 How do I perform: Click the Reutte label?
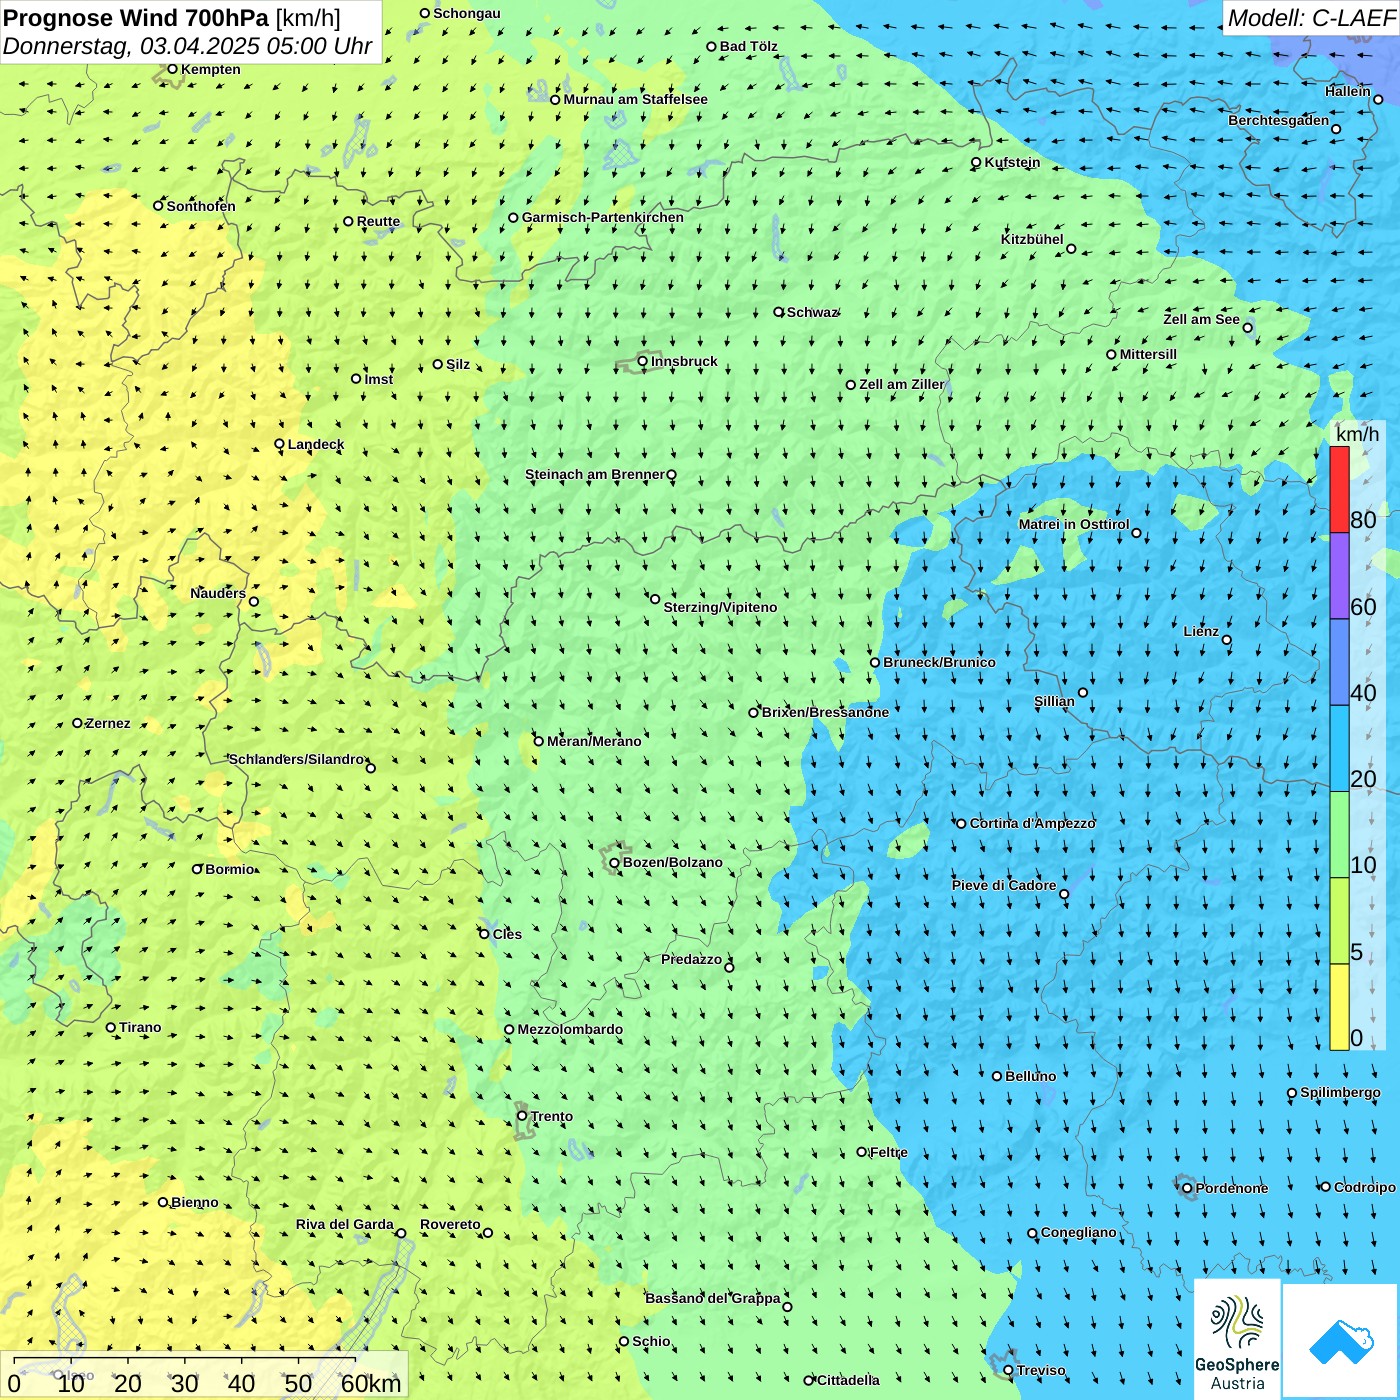pos(378,221)
